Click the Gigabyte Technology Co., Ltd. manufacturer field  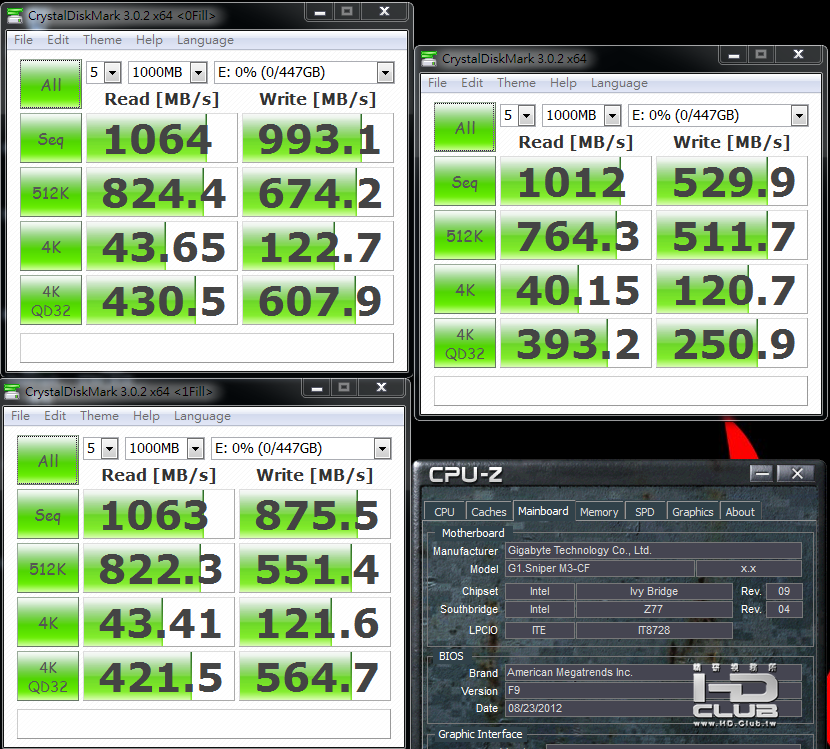coord(653,551)
